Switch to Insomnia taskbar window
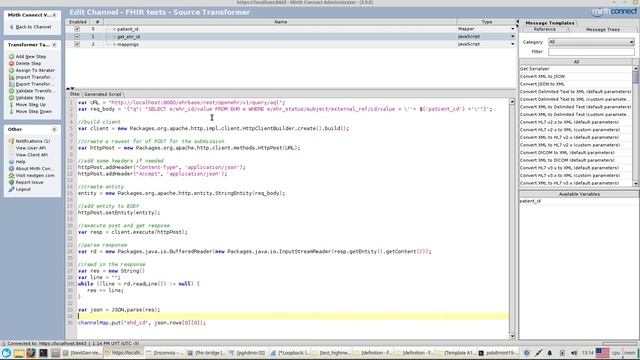640x360 pixels. coord(164,353)
